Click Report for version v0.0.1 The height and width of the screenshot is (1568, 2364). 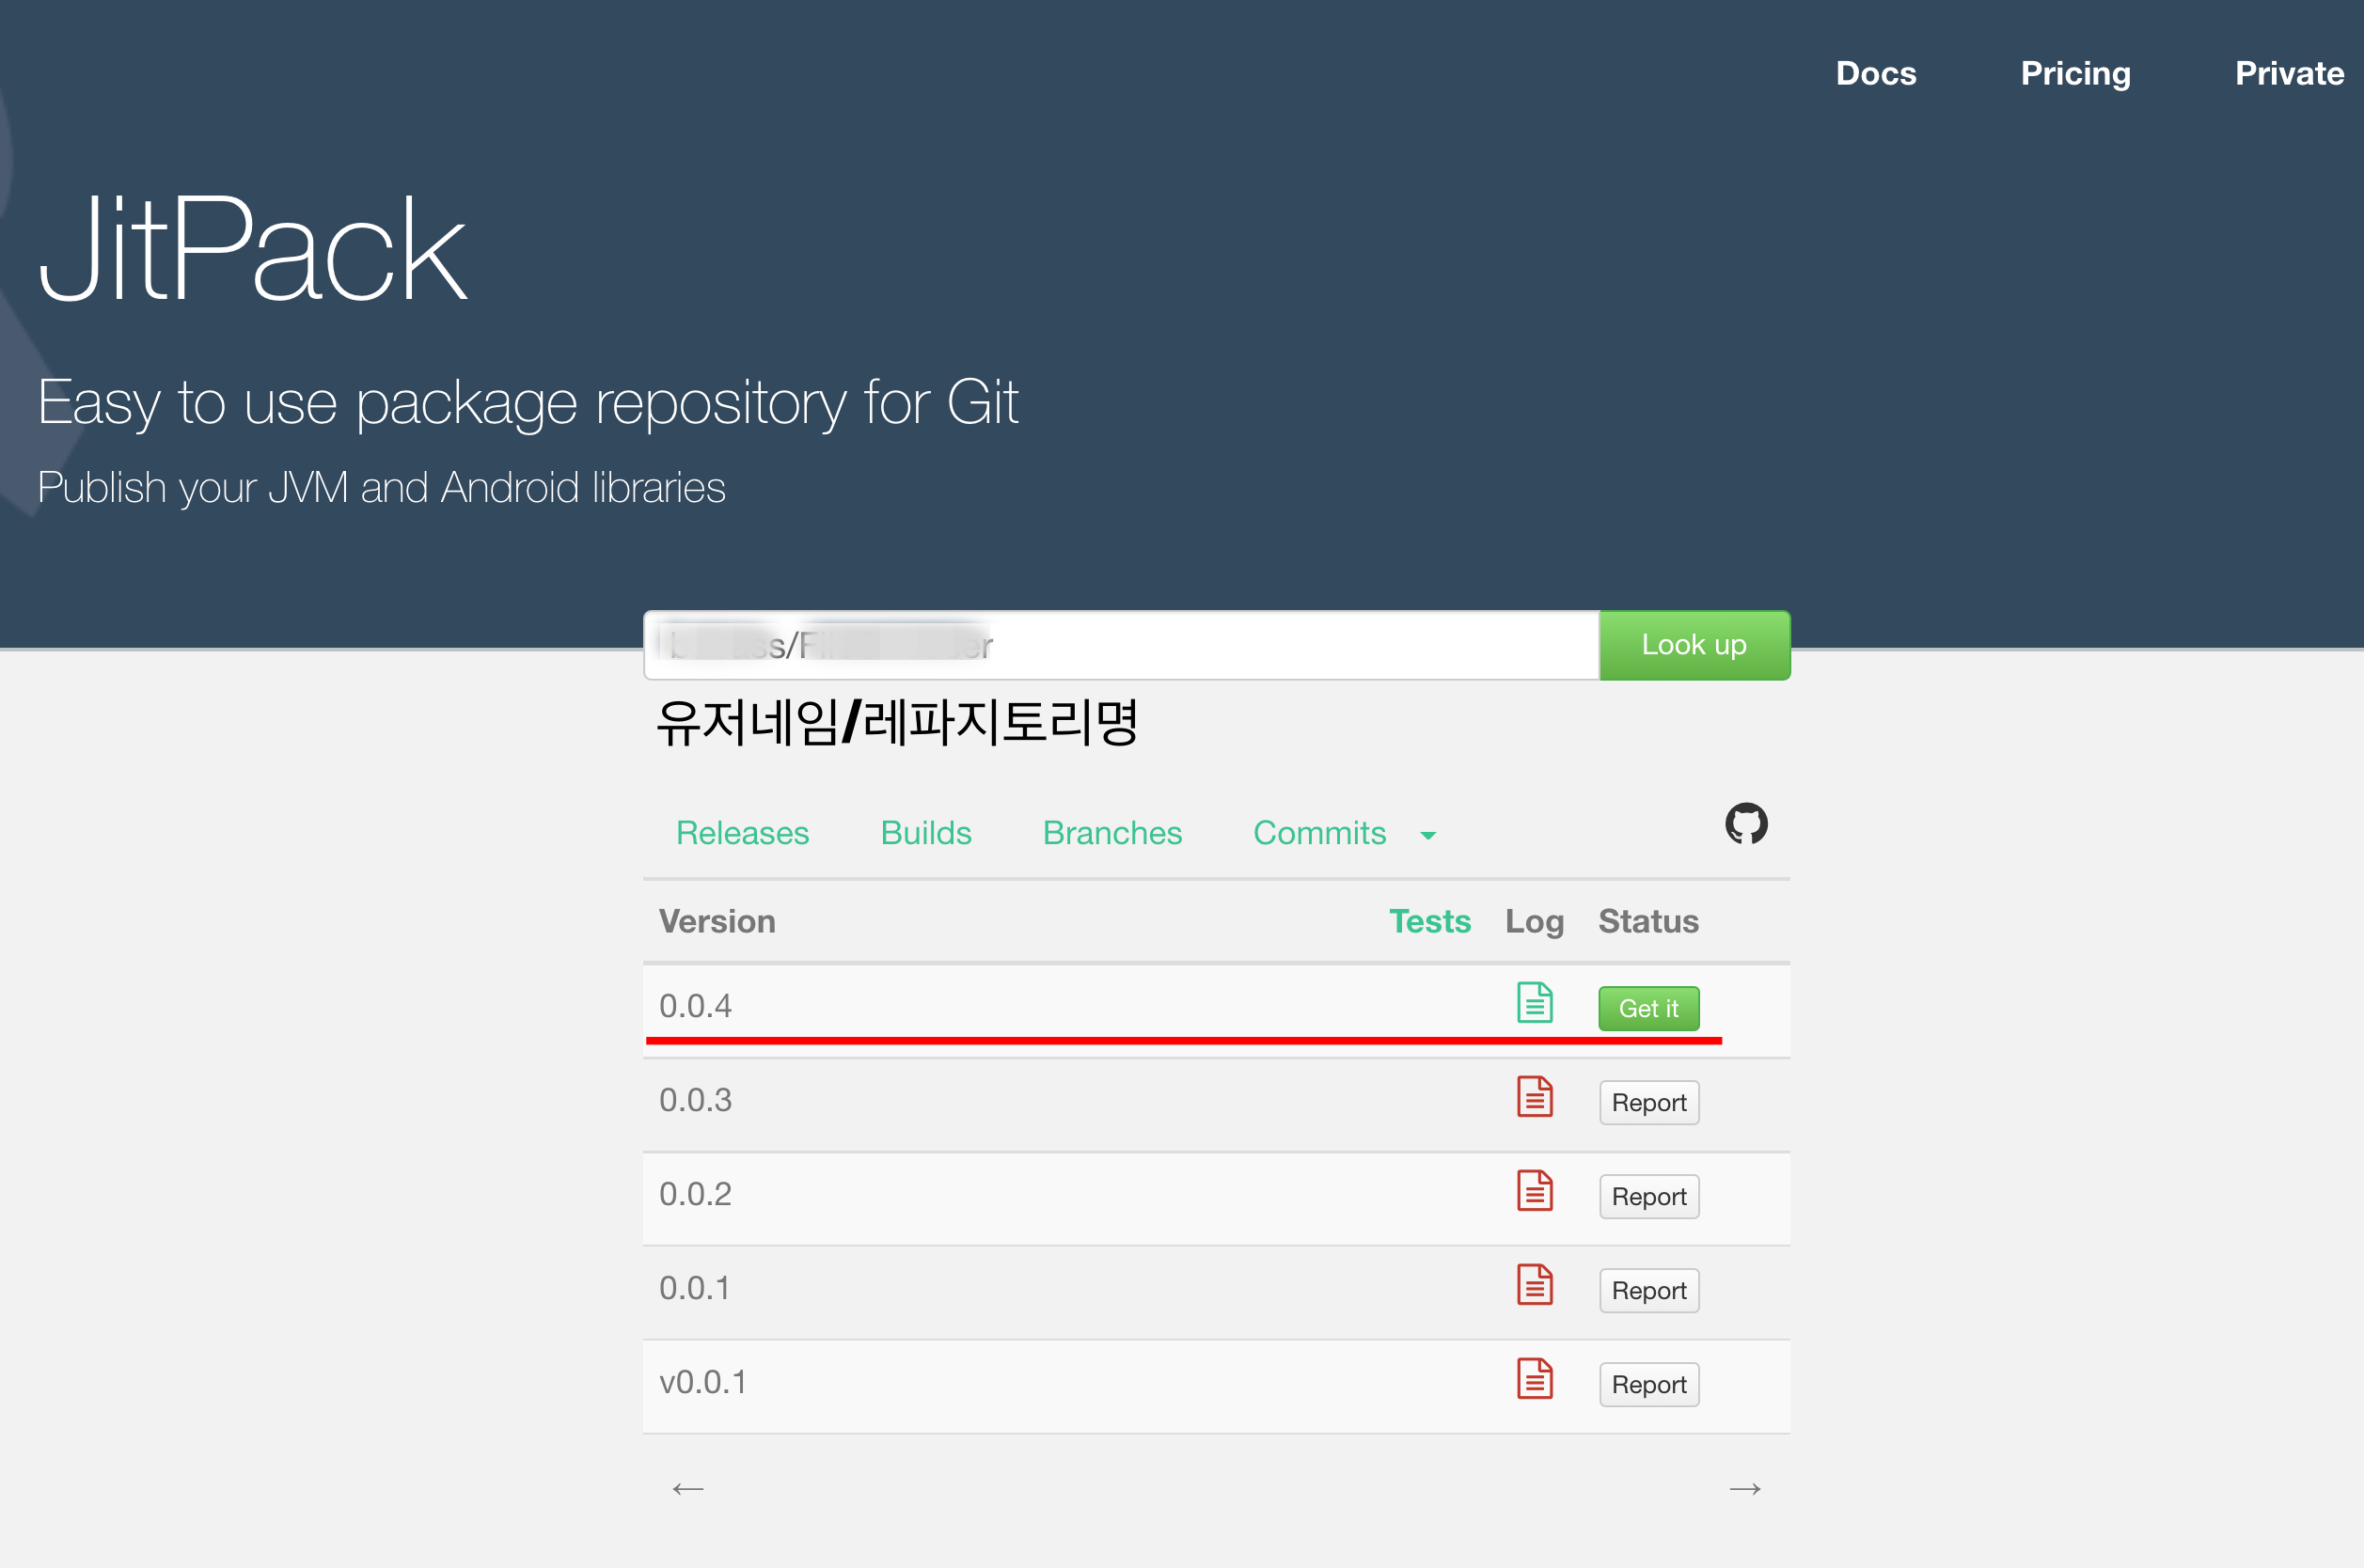1648,1385
